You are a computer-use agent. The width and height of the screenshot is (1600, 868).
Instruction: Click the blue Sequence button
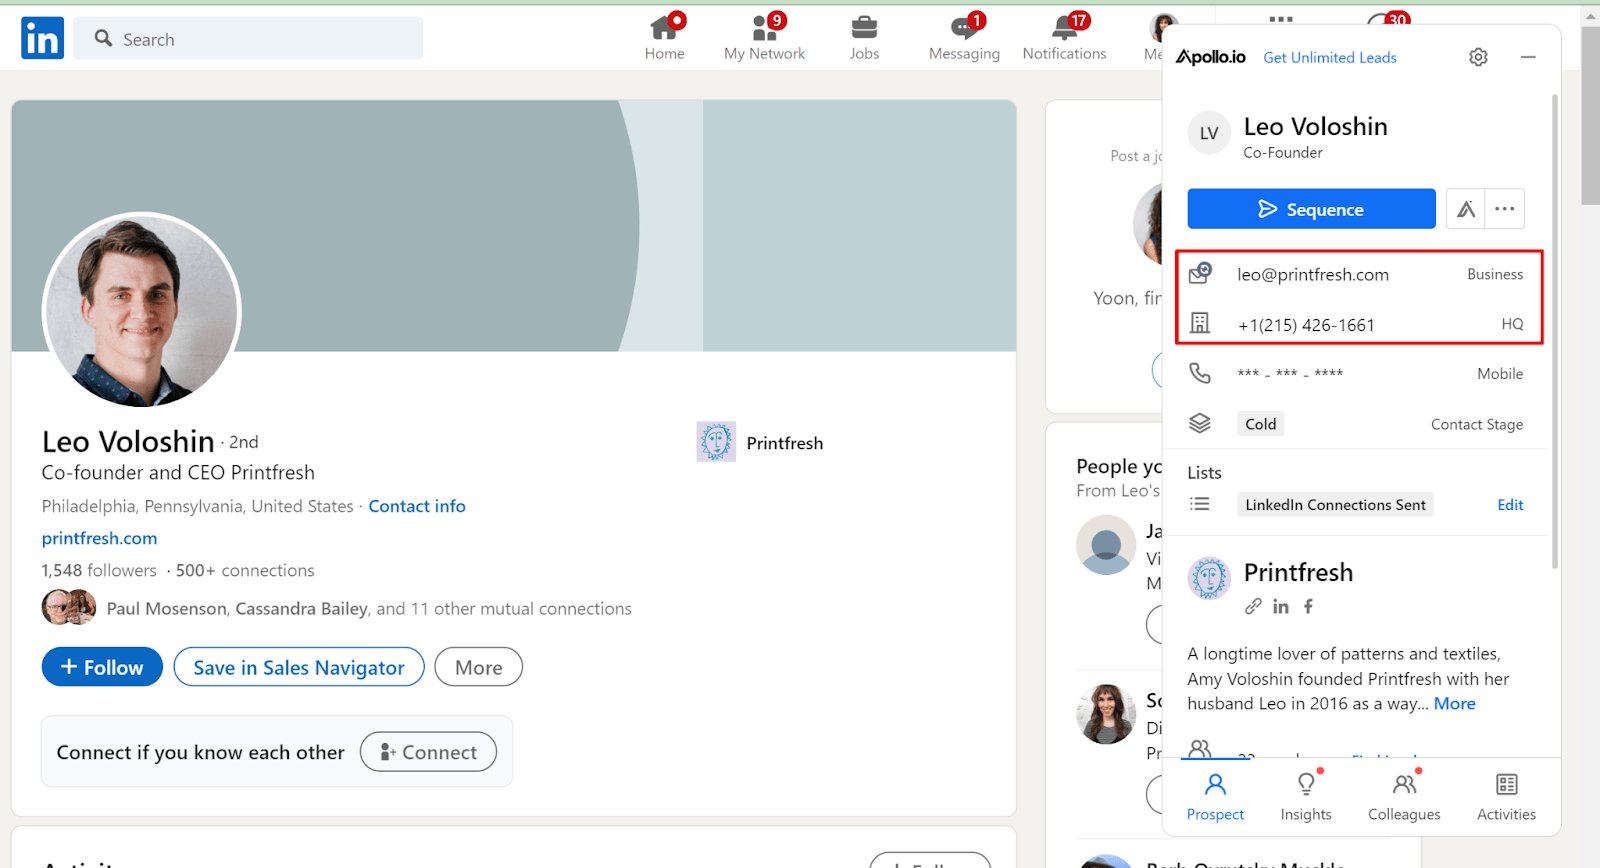[1311, 209]
